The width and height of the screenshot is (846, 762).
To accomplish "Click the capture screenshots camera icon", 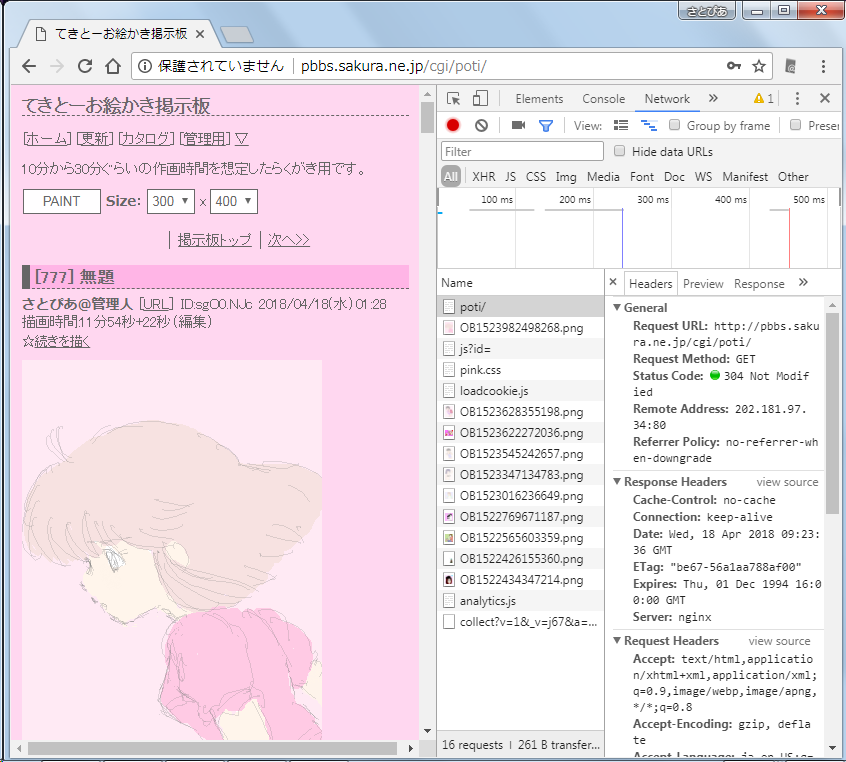I will pos(518,125).
